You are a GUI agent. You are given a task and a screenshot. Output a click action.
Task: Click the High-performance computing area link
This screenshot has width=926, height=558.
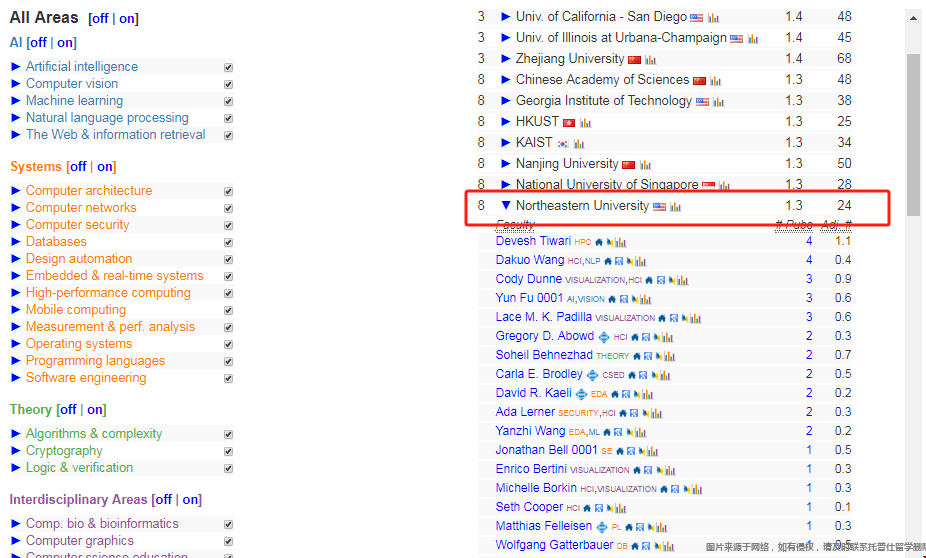[108, 293]
